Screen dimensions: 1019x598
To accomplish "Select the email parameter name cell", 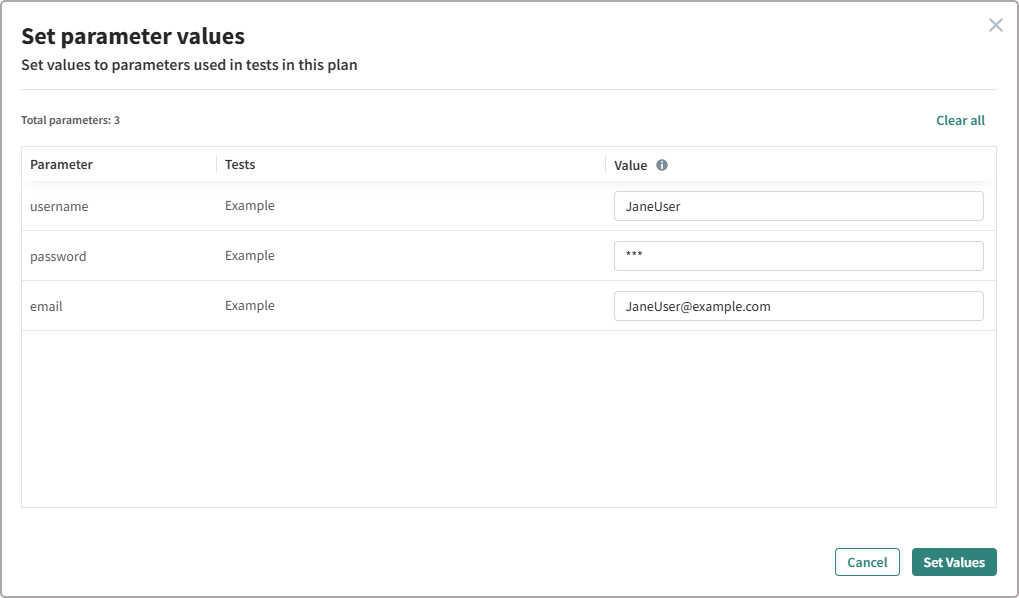I will point(46,307).
